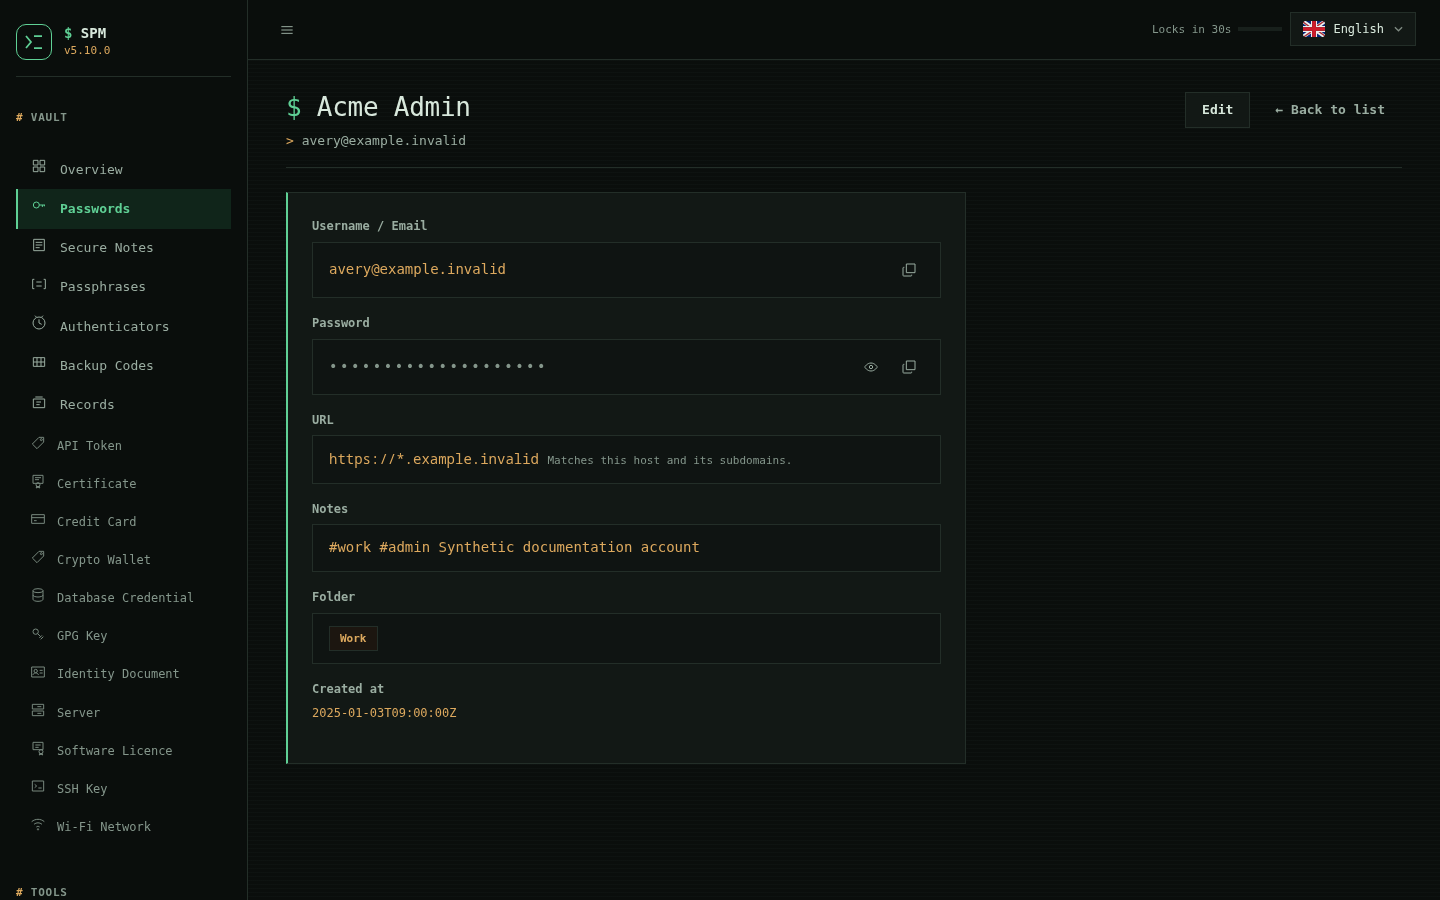Click the auto-lock countdown progress bar
This screenshot has height=900, width=1440.
1260,29
